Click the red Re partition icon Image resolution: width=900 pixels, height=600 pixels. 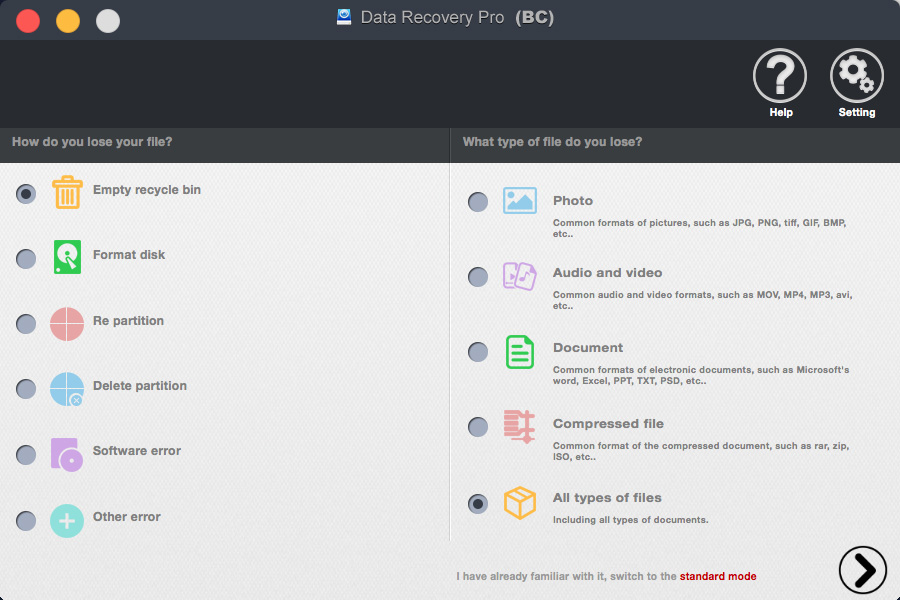point(67,323)
